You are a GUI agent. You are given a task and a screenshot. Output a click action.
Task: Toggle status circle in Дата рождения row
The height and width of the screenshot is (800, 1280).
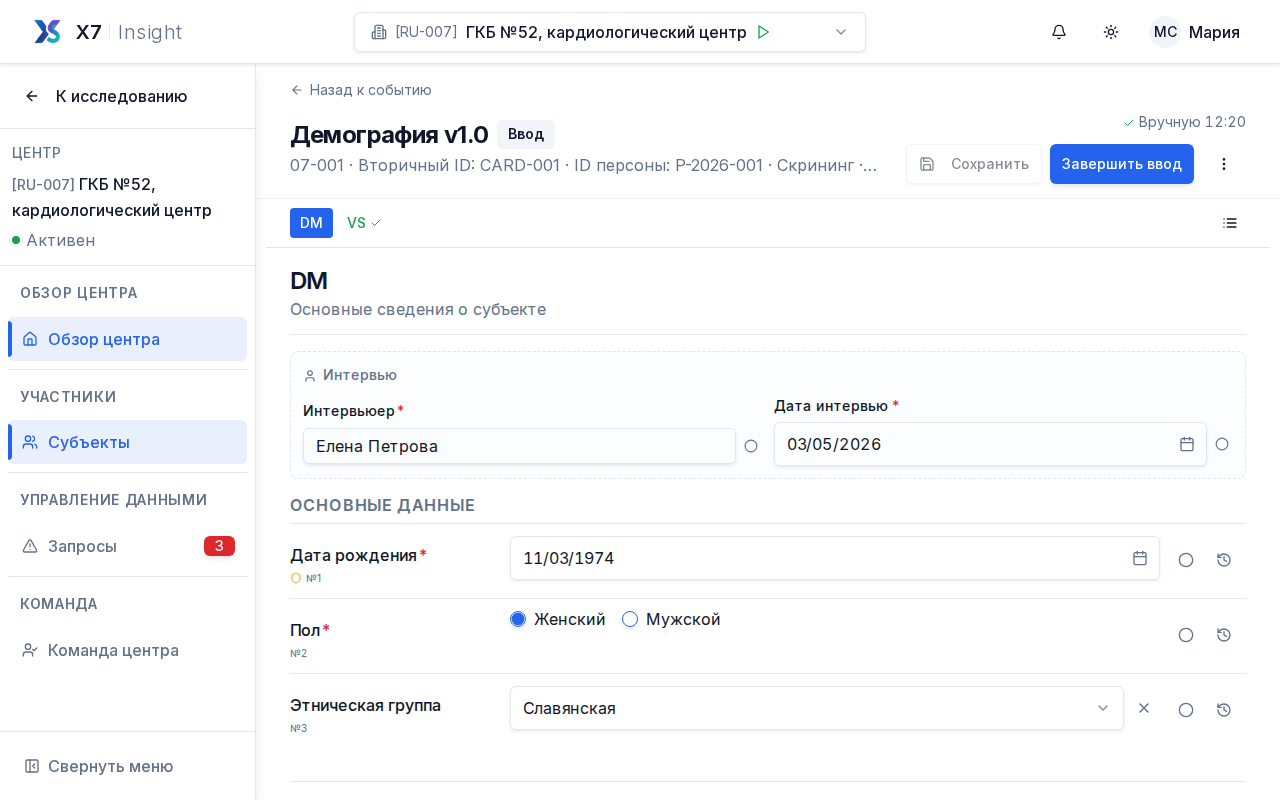tap(1186, 560)
